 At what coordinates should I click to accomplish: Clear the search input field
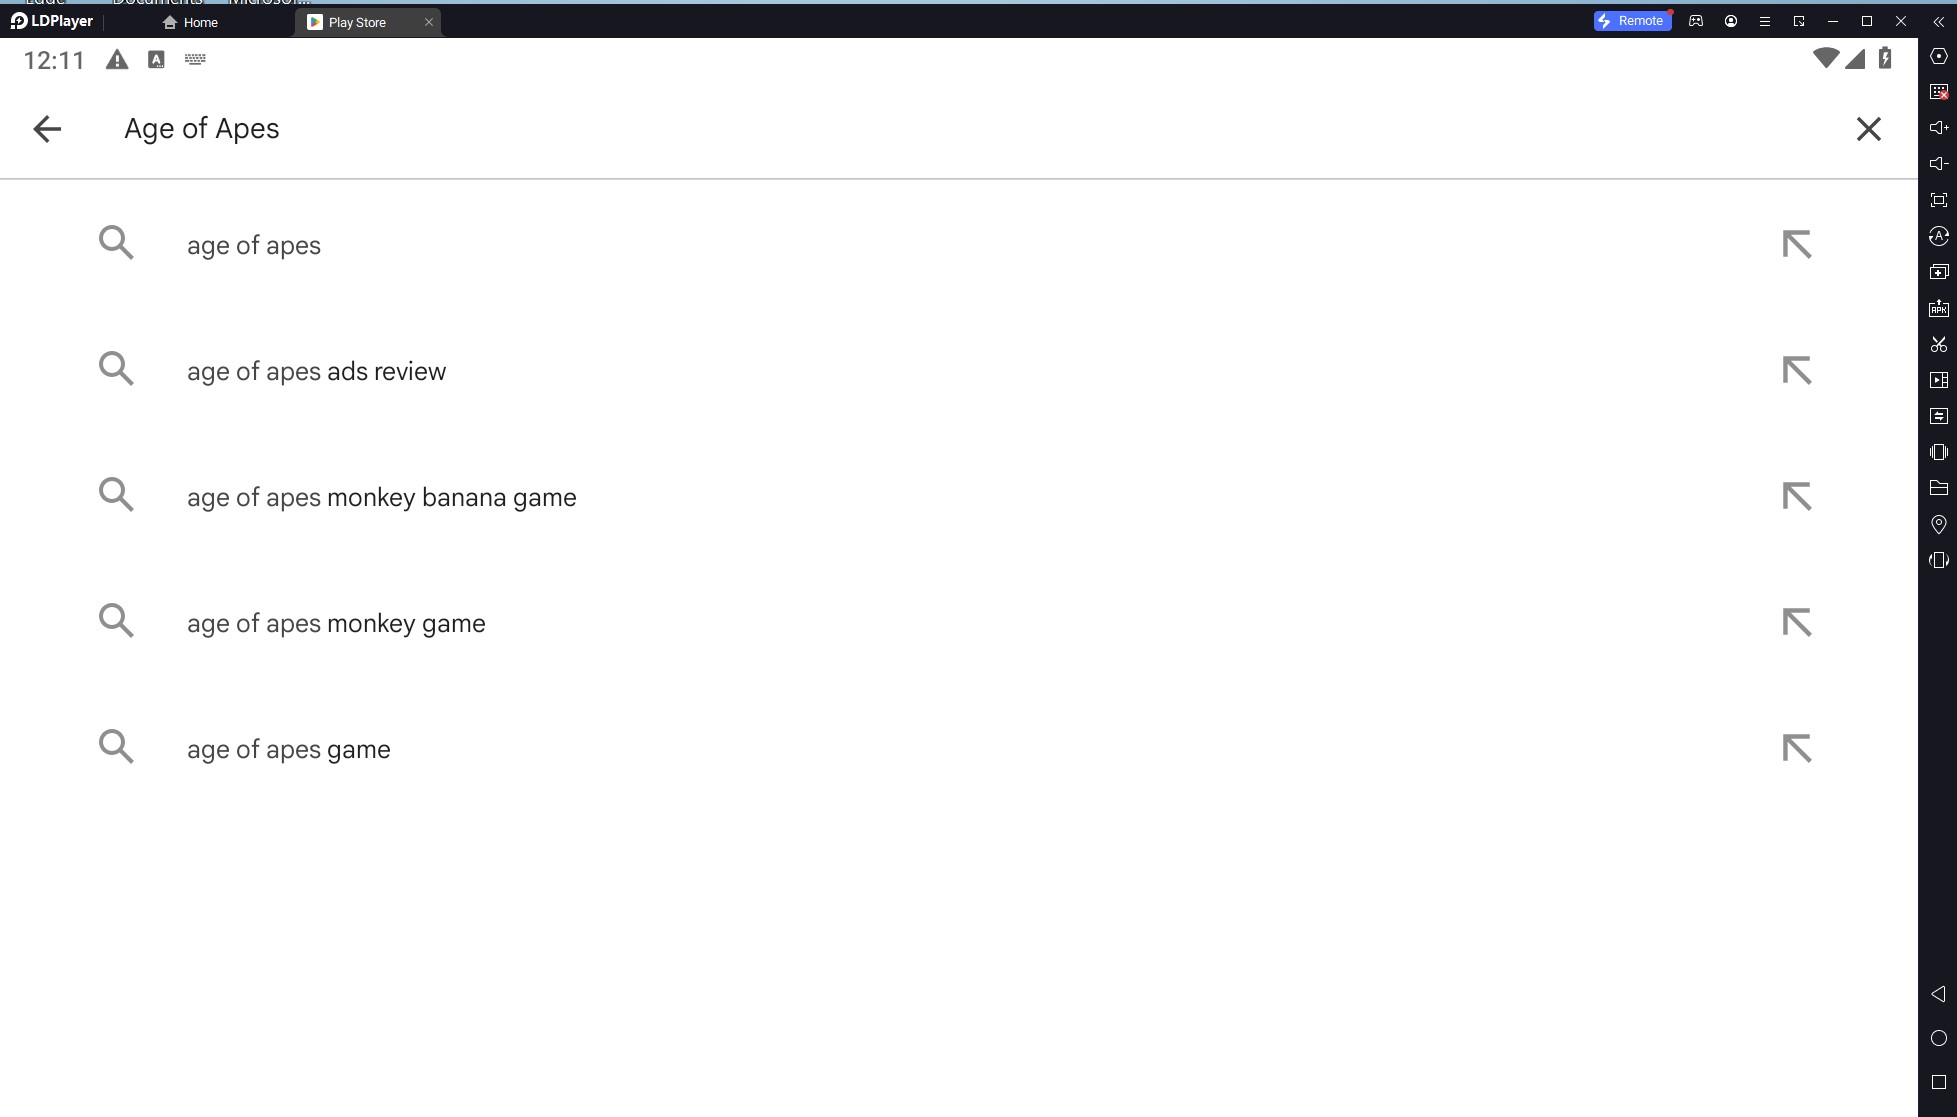pyautogui.click(x=1868, y=128)
